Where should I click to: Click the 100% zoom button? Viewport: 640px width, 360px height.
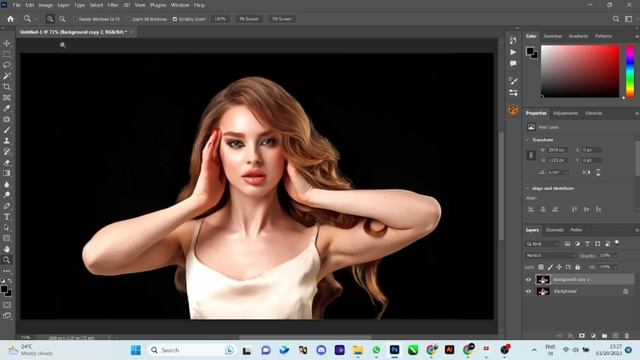coord(220,19)
